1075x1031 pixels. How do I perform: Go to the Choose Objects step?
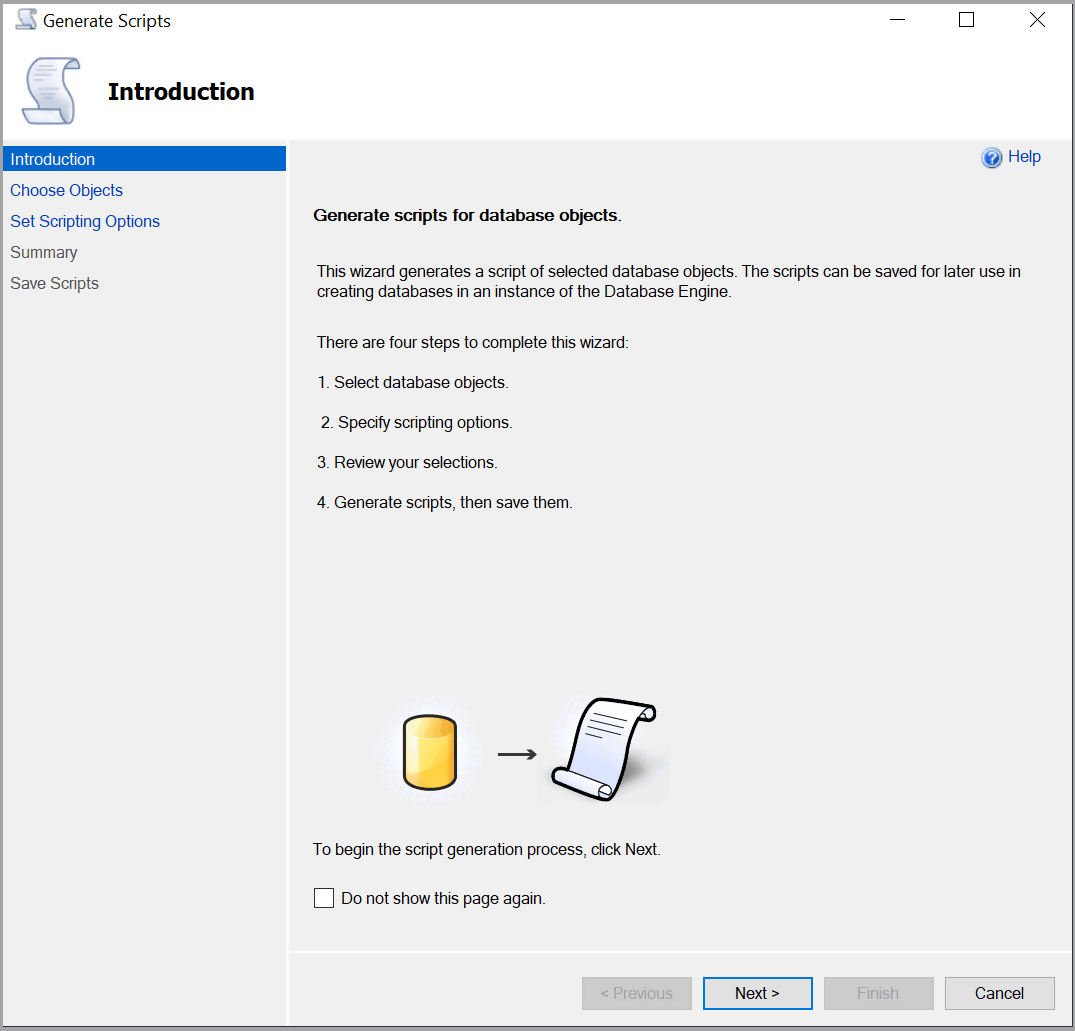[x=67, y=190]
